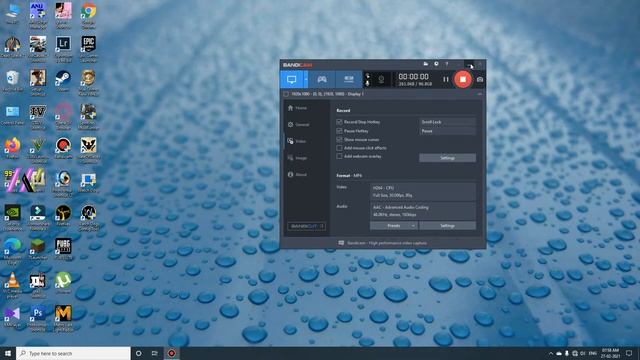Open Bandicam help question mark icon

[x=447, y=64]
